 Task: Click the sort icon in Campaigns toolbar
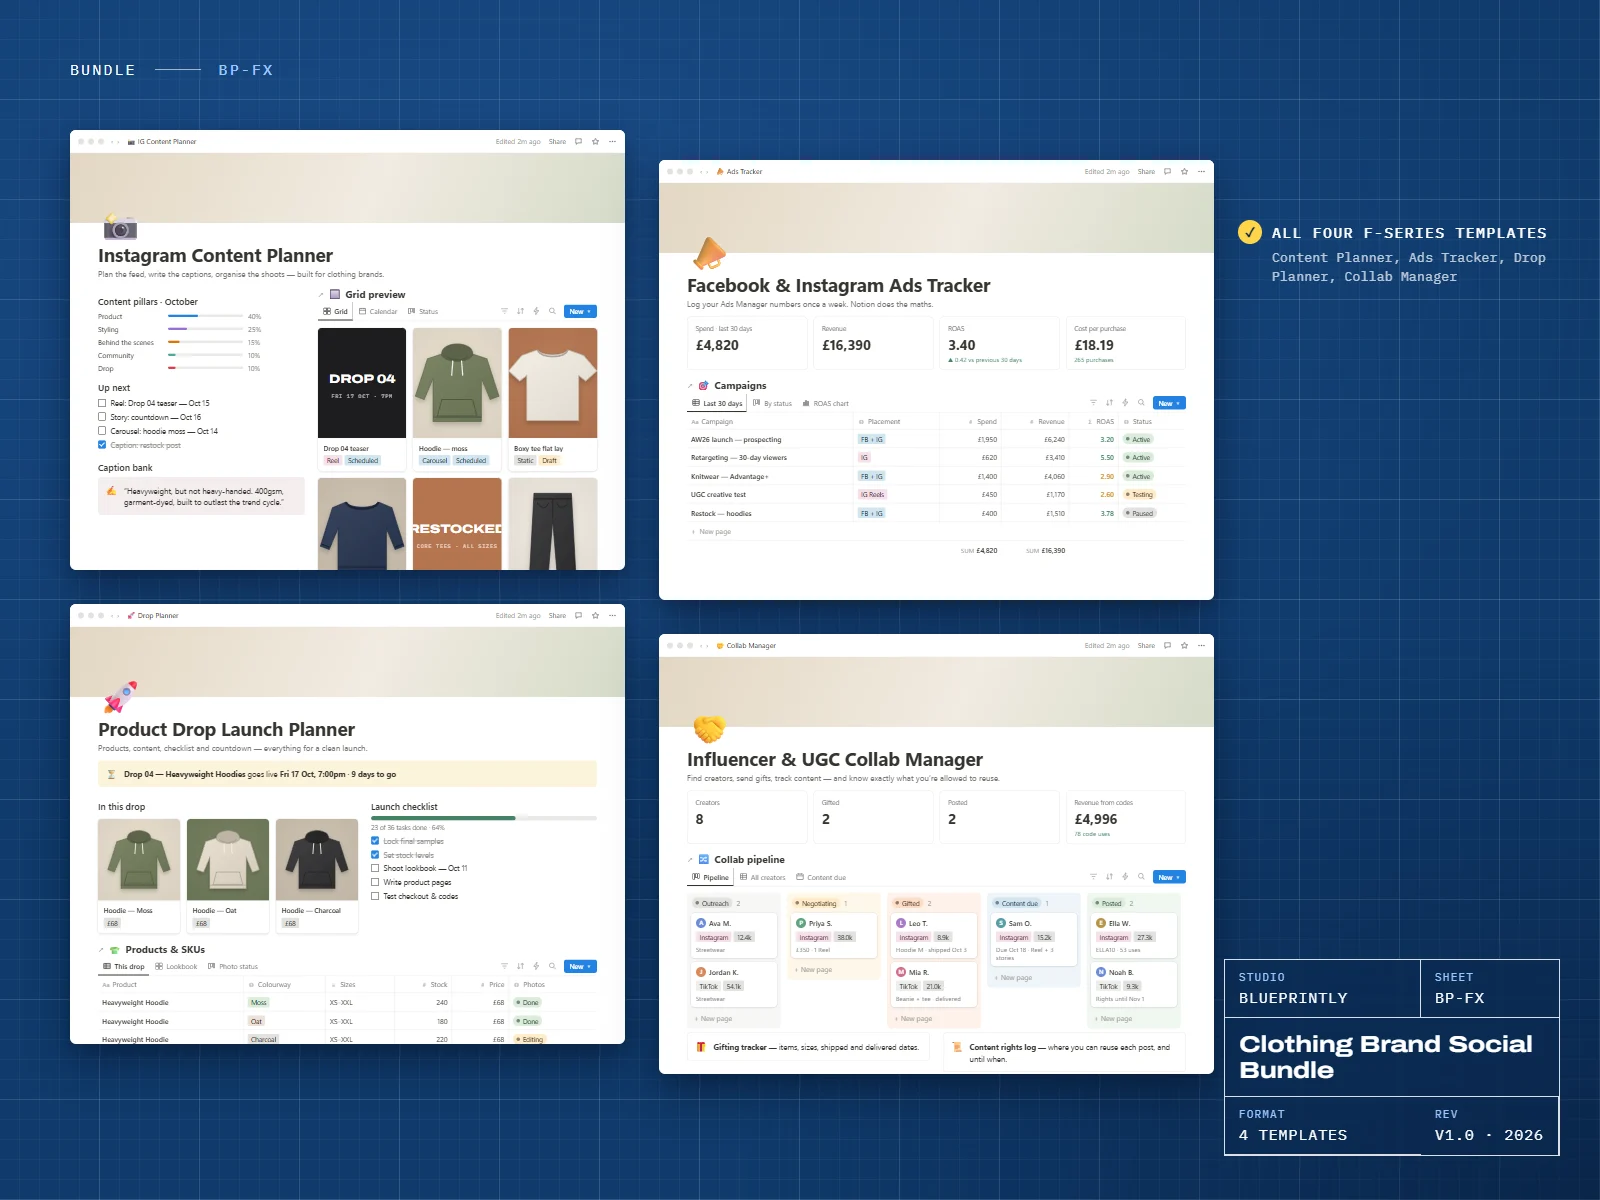(x=1109, y=403)
